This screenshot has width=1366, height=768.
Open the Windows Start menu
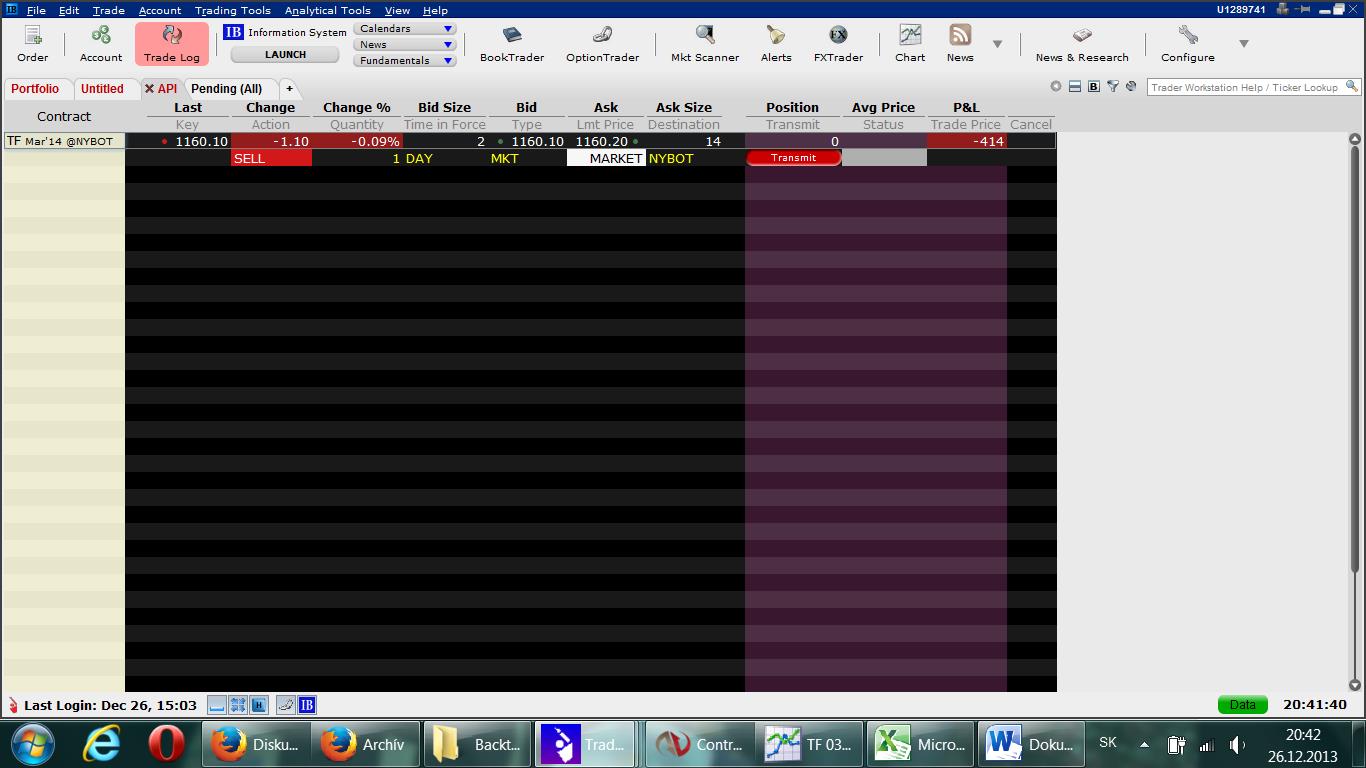(x=32, y=744)
